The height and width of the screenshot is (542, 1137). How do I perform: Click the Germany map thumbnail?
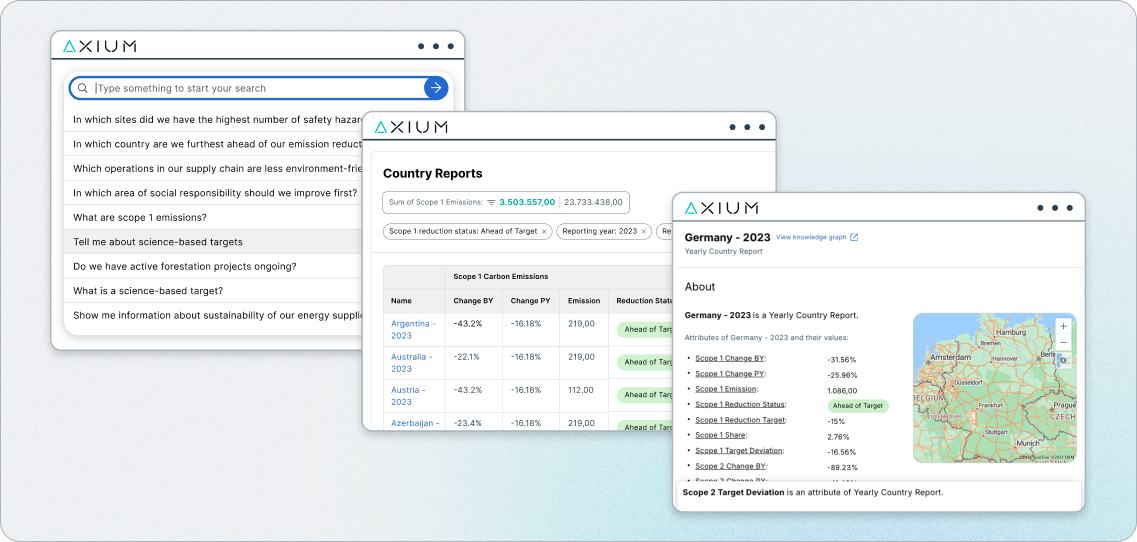click(x=994, y=388)
